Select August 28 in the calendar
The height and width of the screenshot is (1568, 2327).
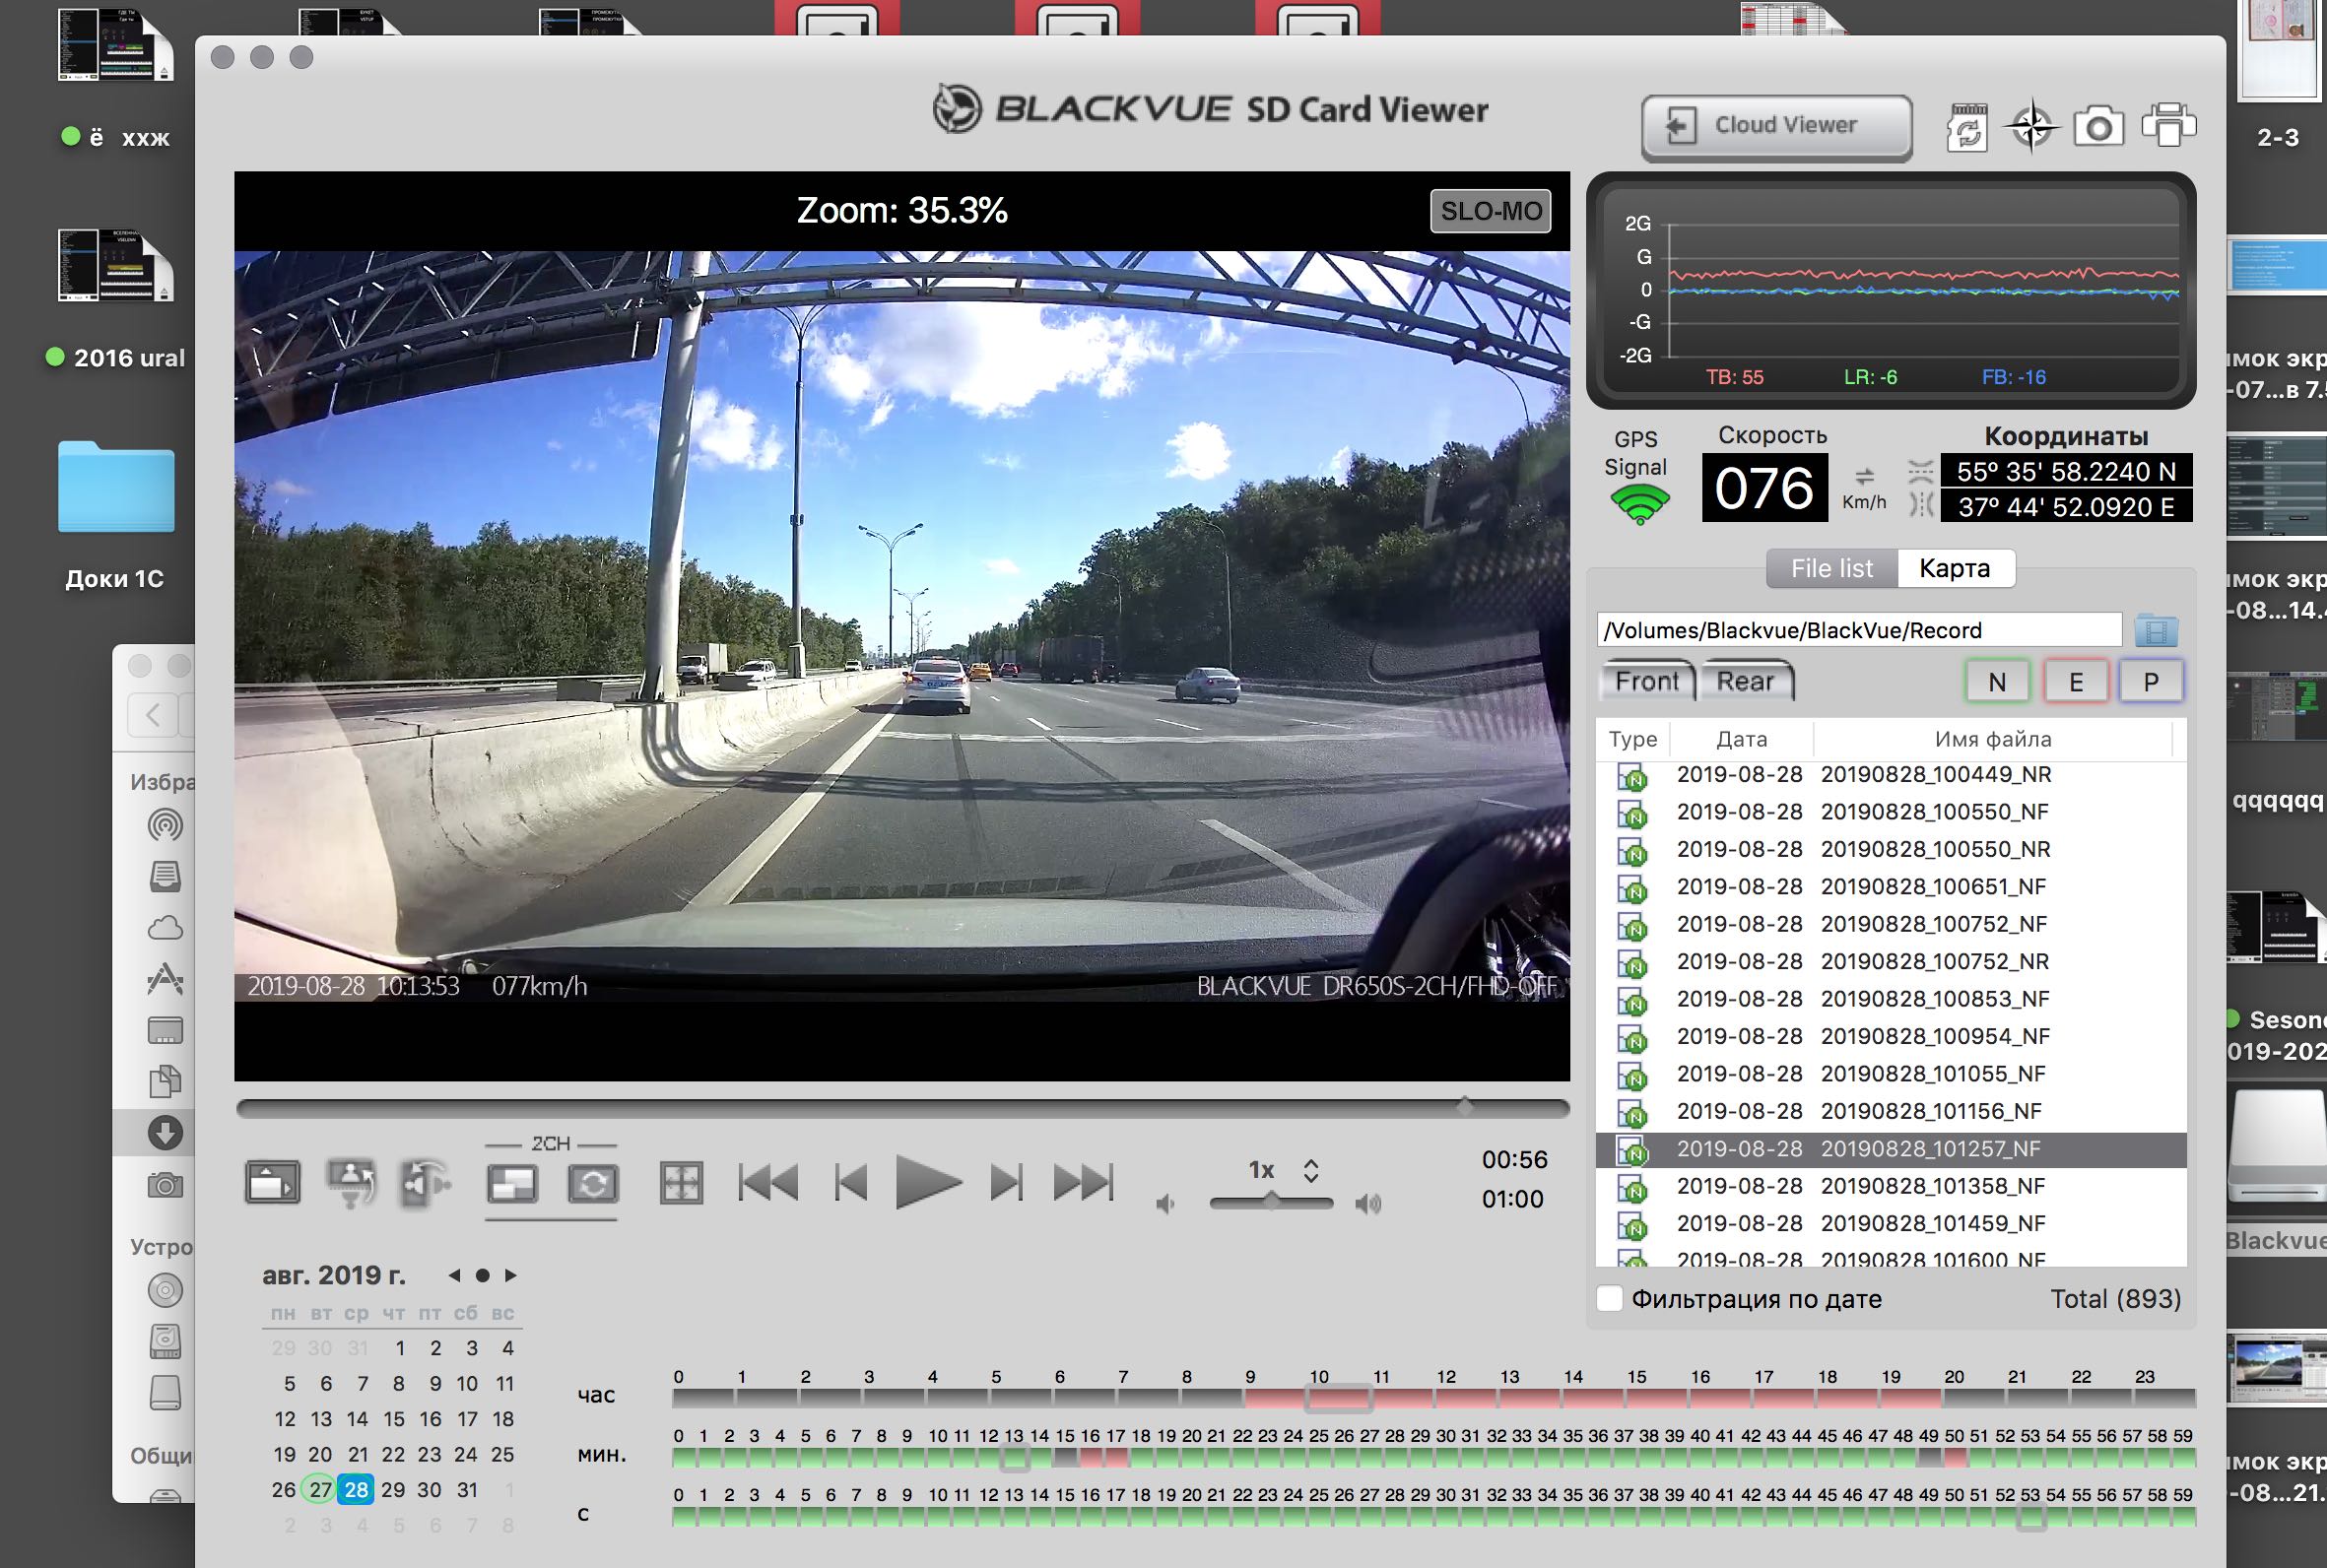click(356, 1489)
